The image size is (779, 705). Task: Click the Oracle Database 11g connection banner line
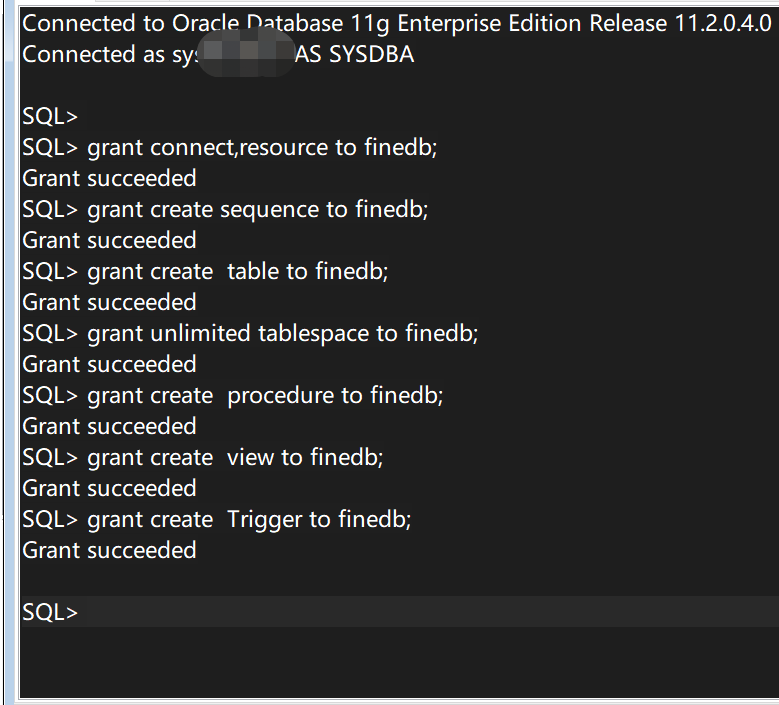[396, 23]
